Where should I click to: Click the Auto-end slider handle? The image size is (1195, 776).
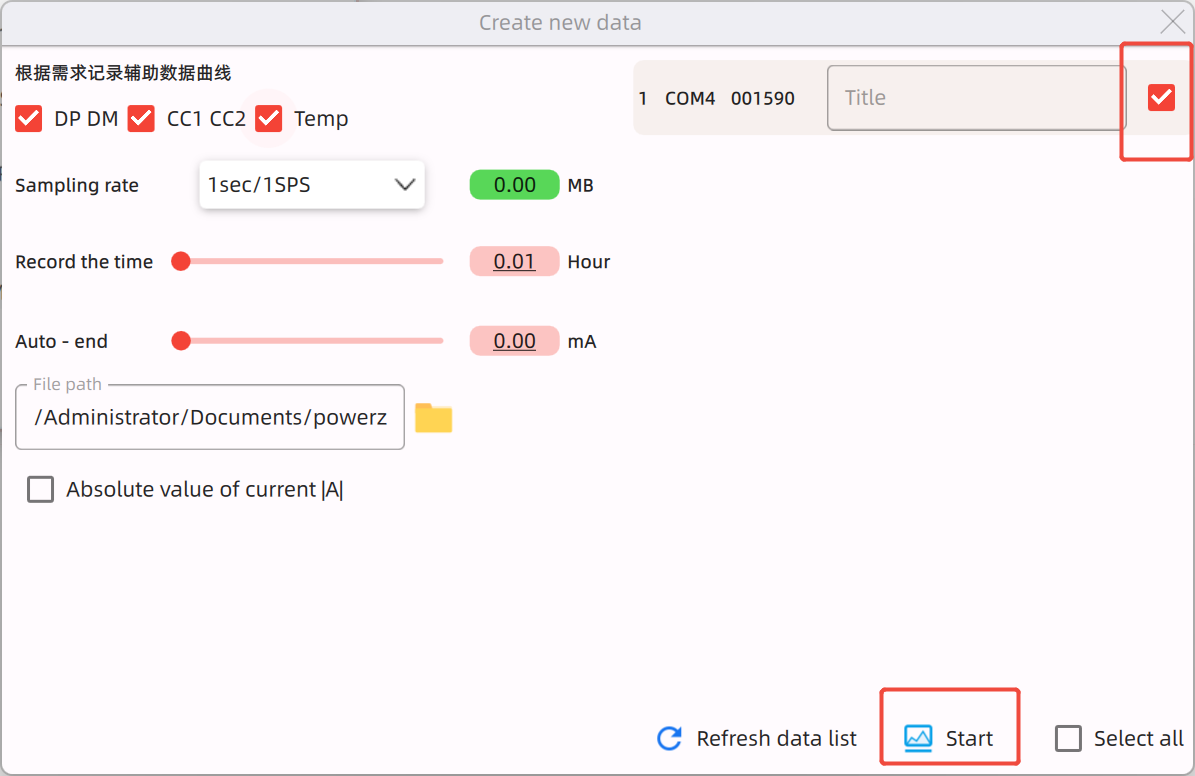pos(181,340)
